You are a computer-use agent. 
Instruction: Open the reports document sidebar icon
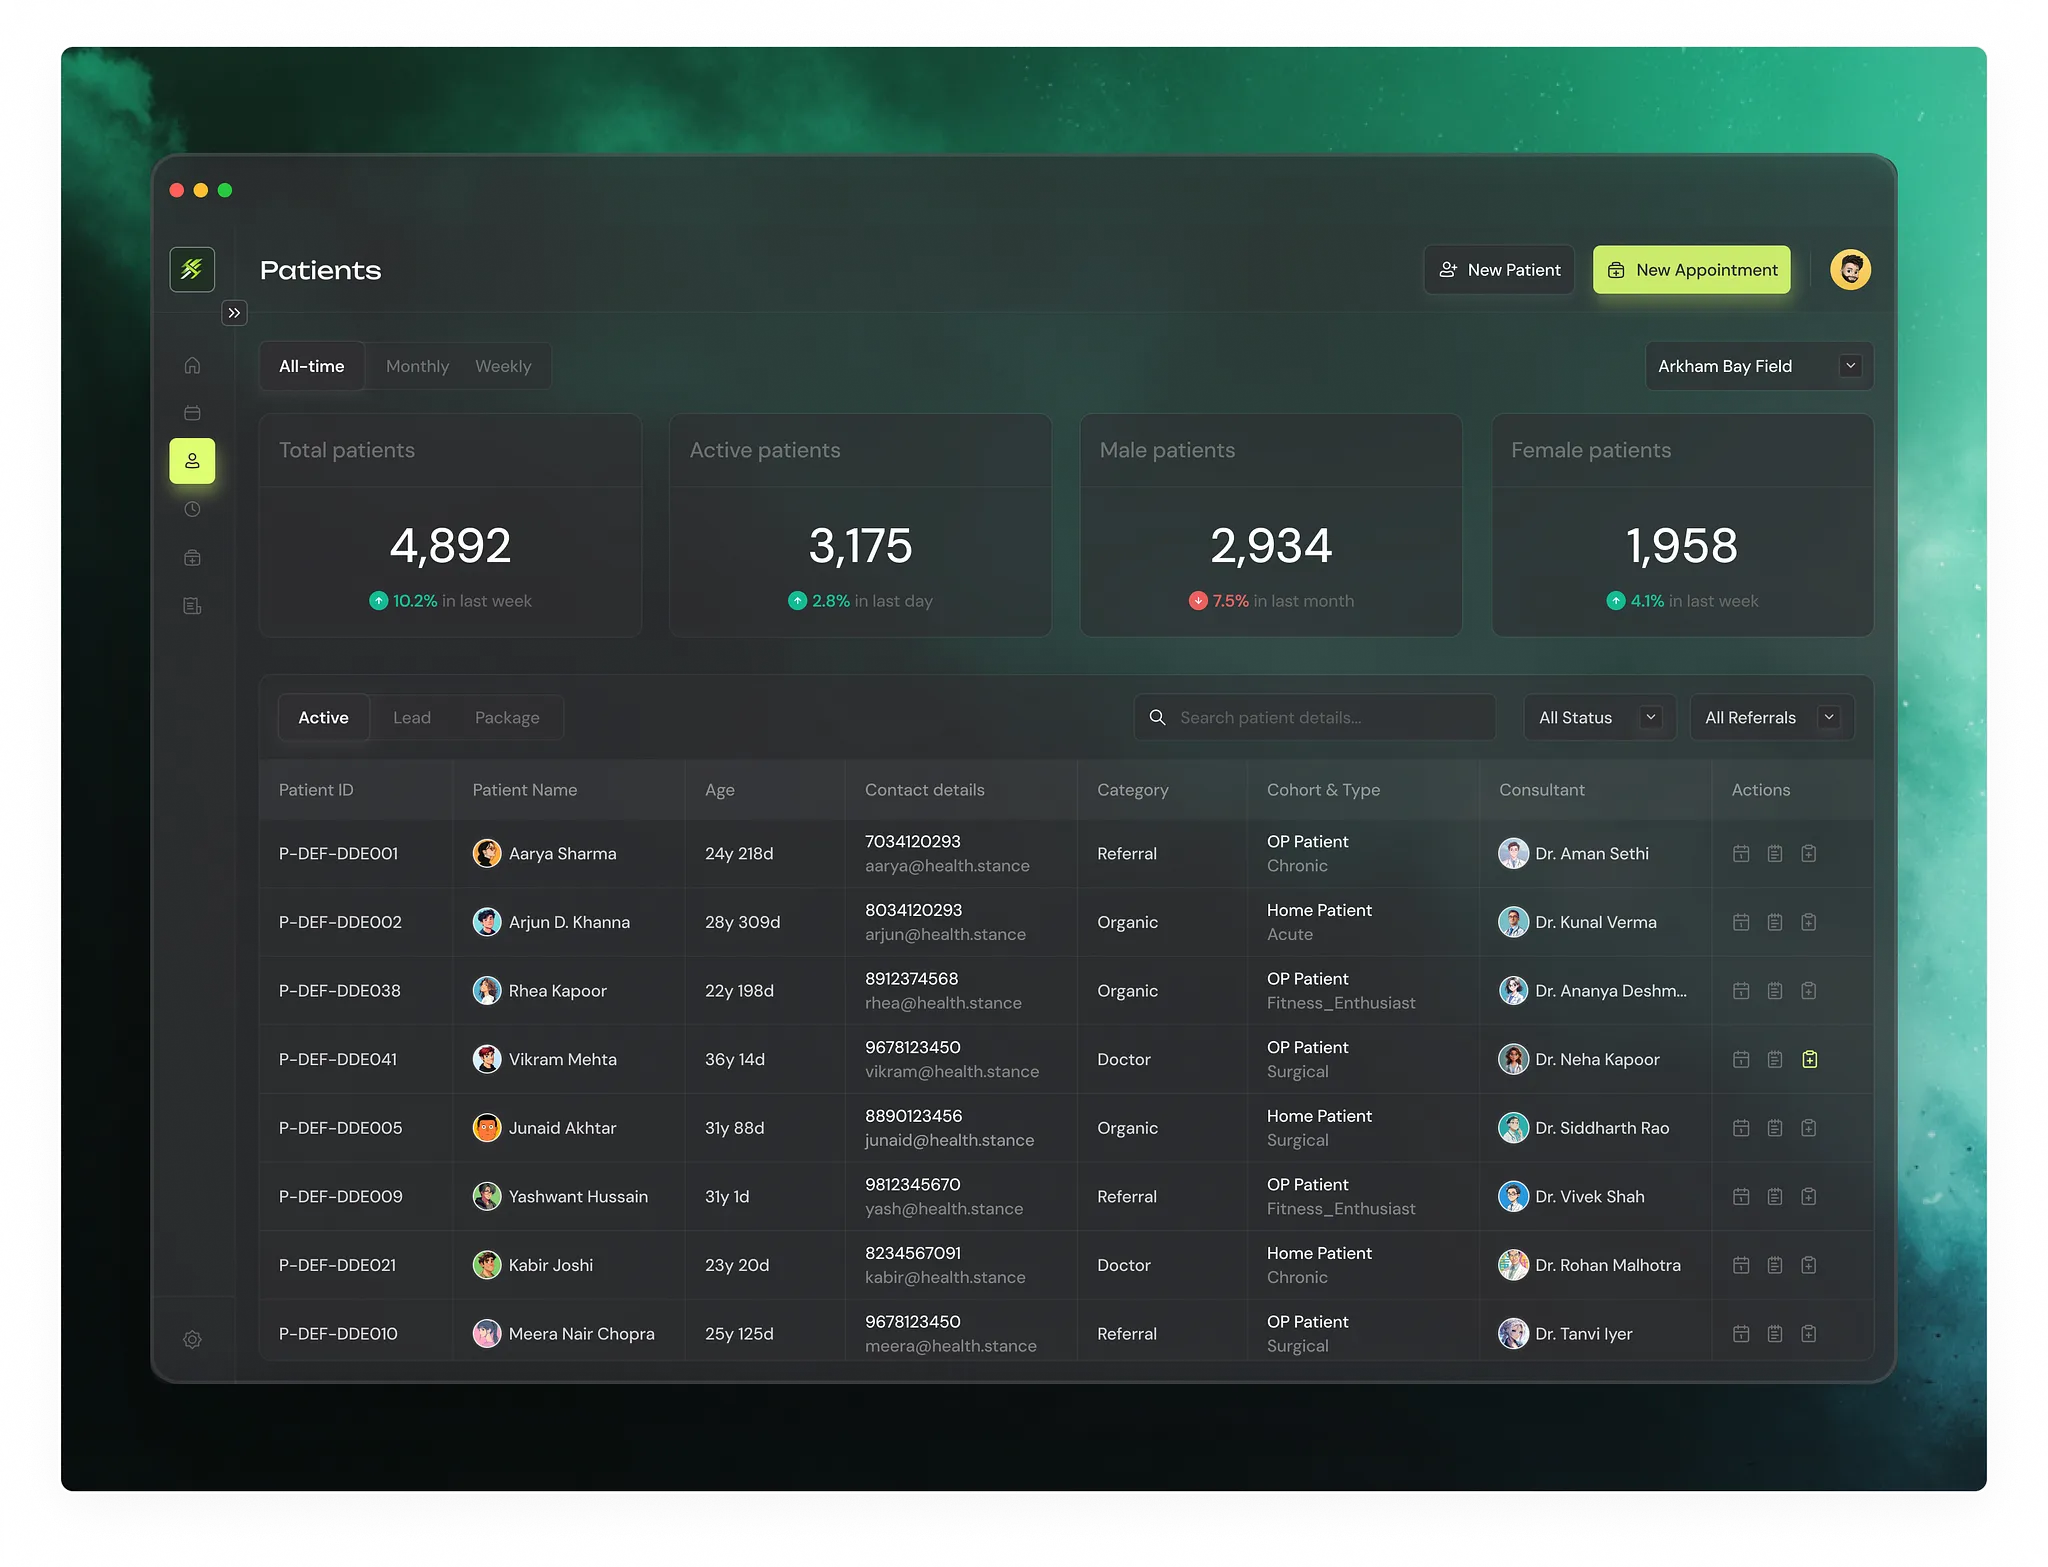tap(192, 606)
